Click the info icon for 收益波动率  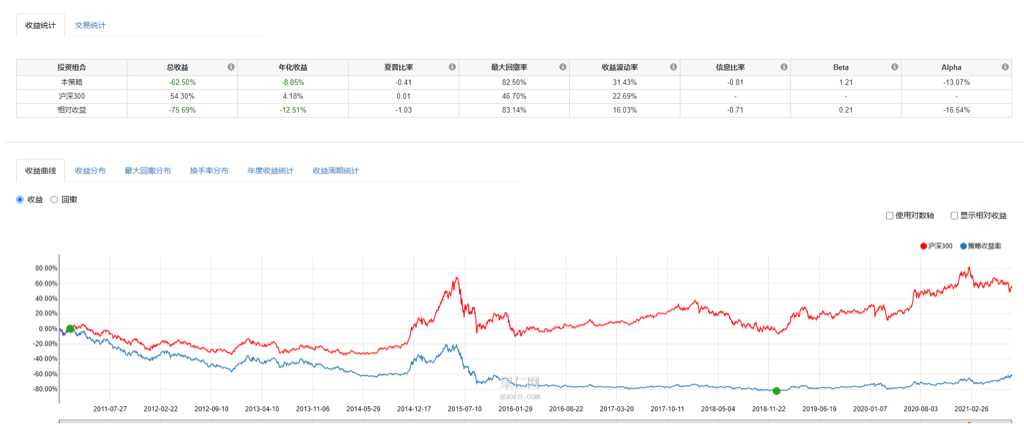[x=674, y=67]
